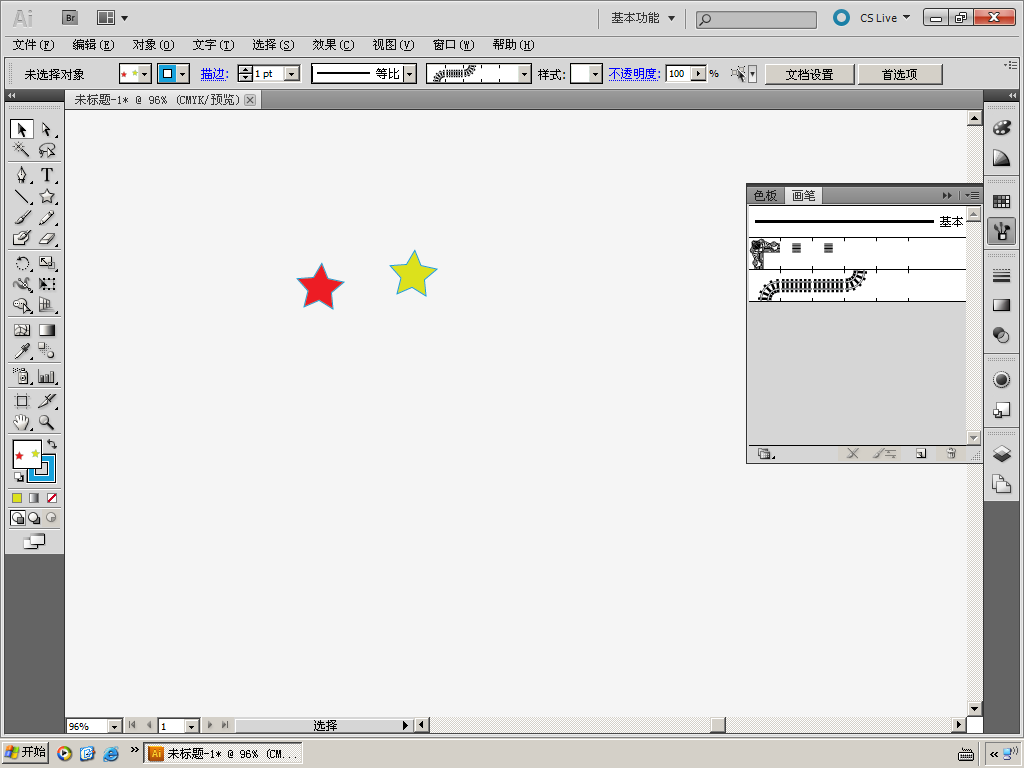Open the 对象(O) menu
Image resolution: width=1024 pixels, height=768 pixels.
point(153,45)
